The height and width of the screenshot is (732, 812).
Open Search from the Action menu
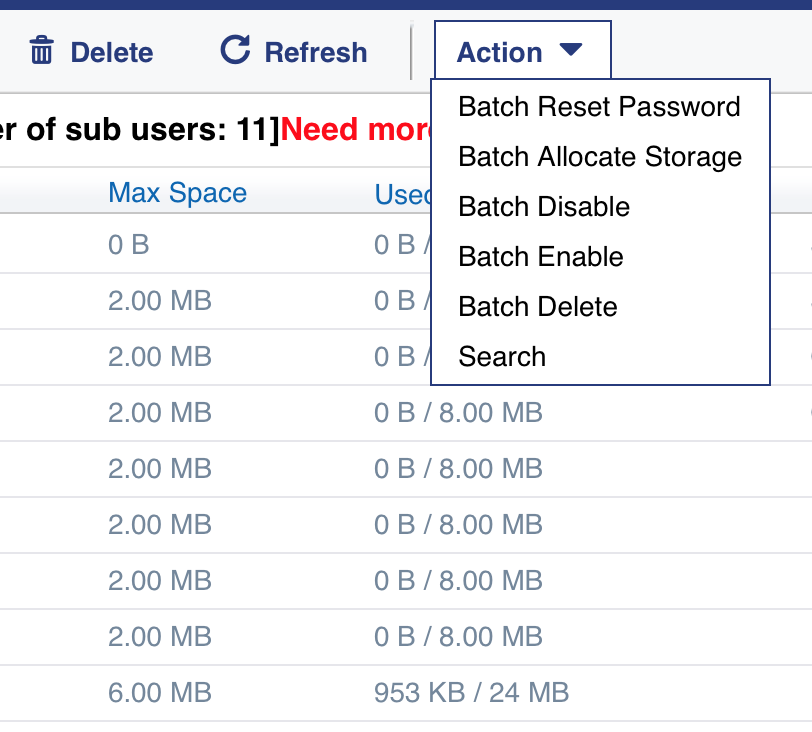click(502, 357)
